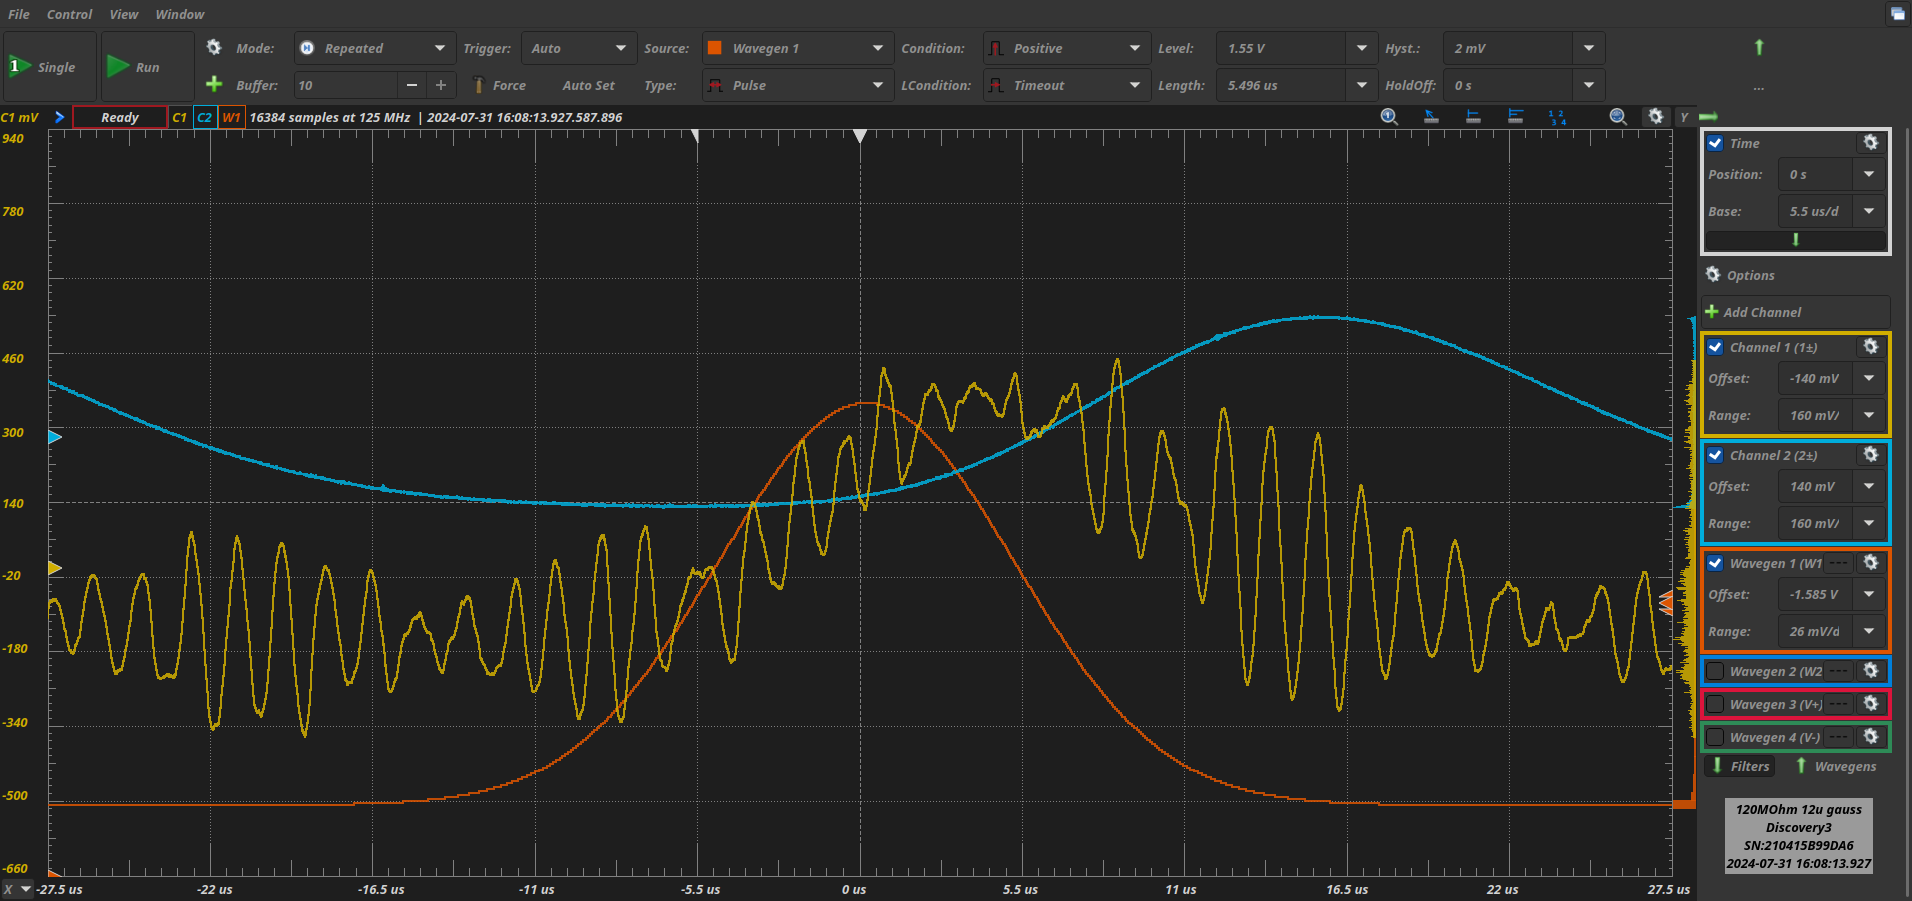
Task: Open Level dropdown arrow beside 1.55 V
Action: pos(1361,48)
